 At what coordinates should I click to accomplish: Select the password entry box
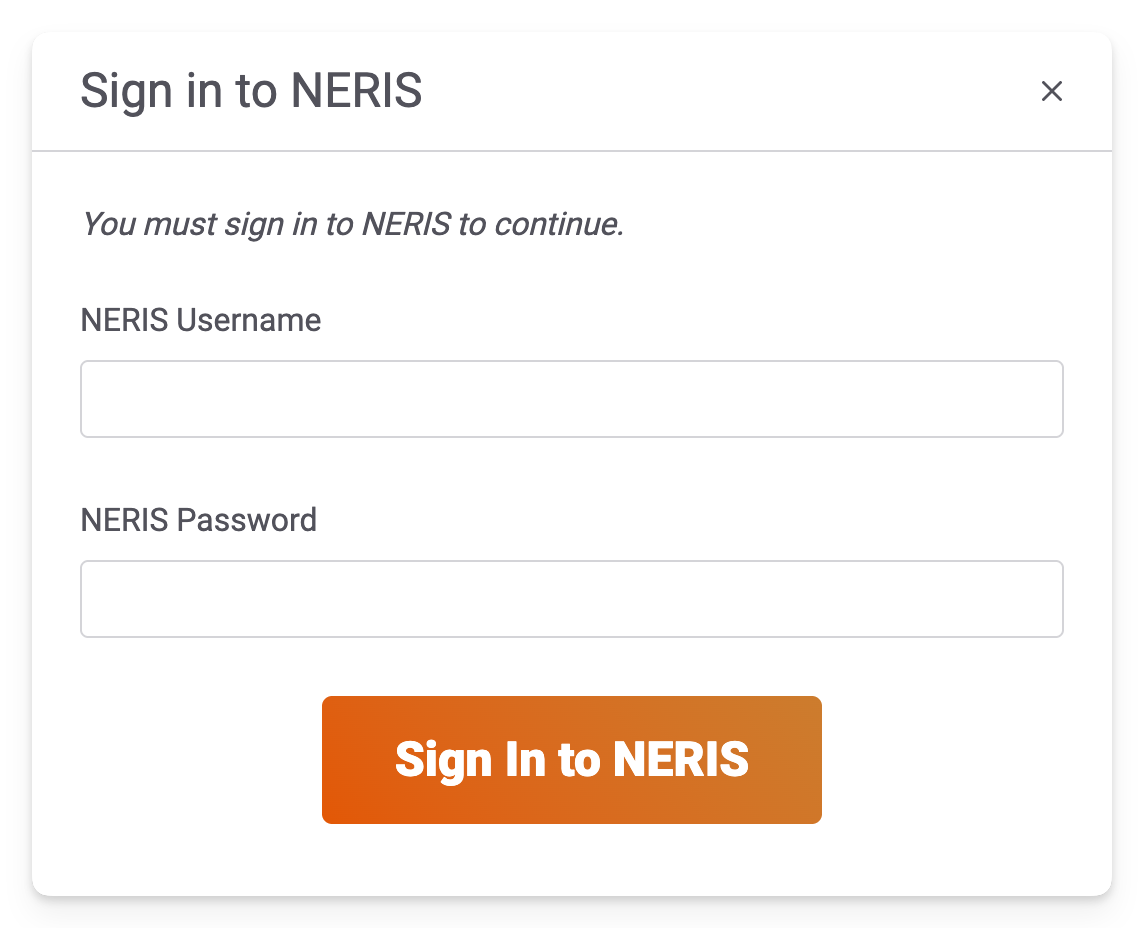pyautogui.click(x=571, y=599)
